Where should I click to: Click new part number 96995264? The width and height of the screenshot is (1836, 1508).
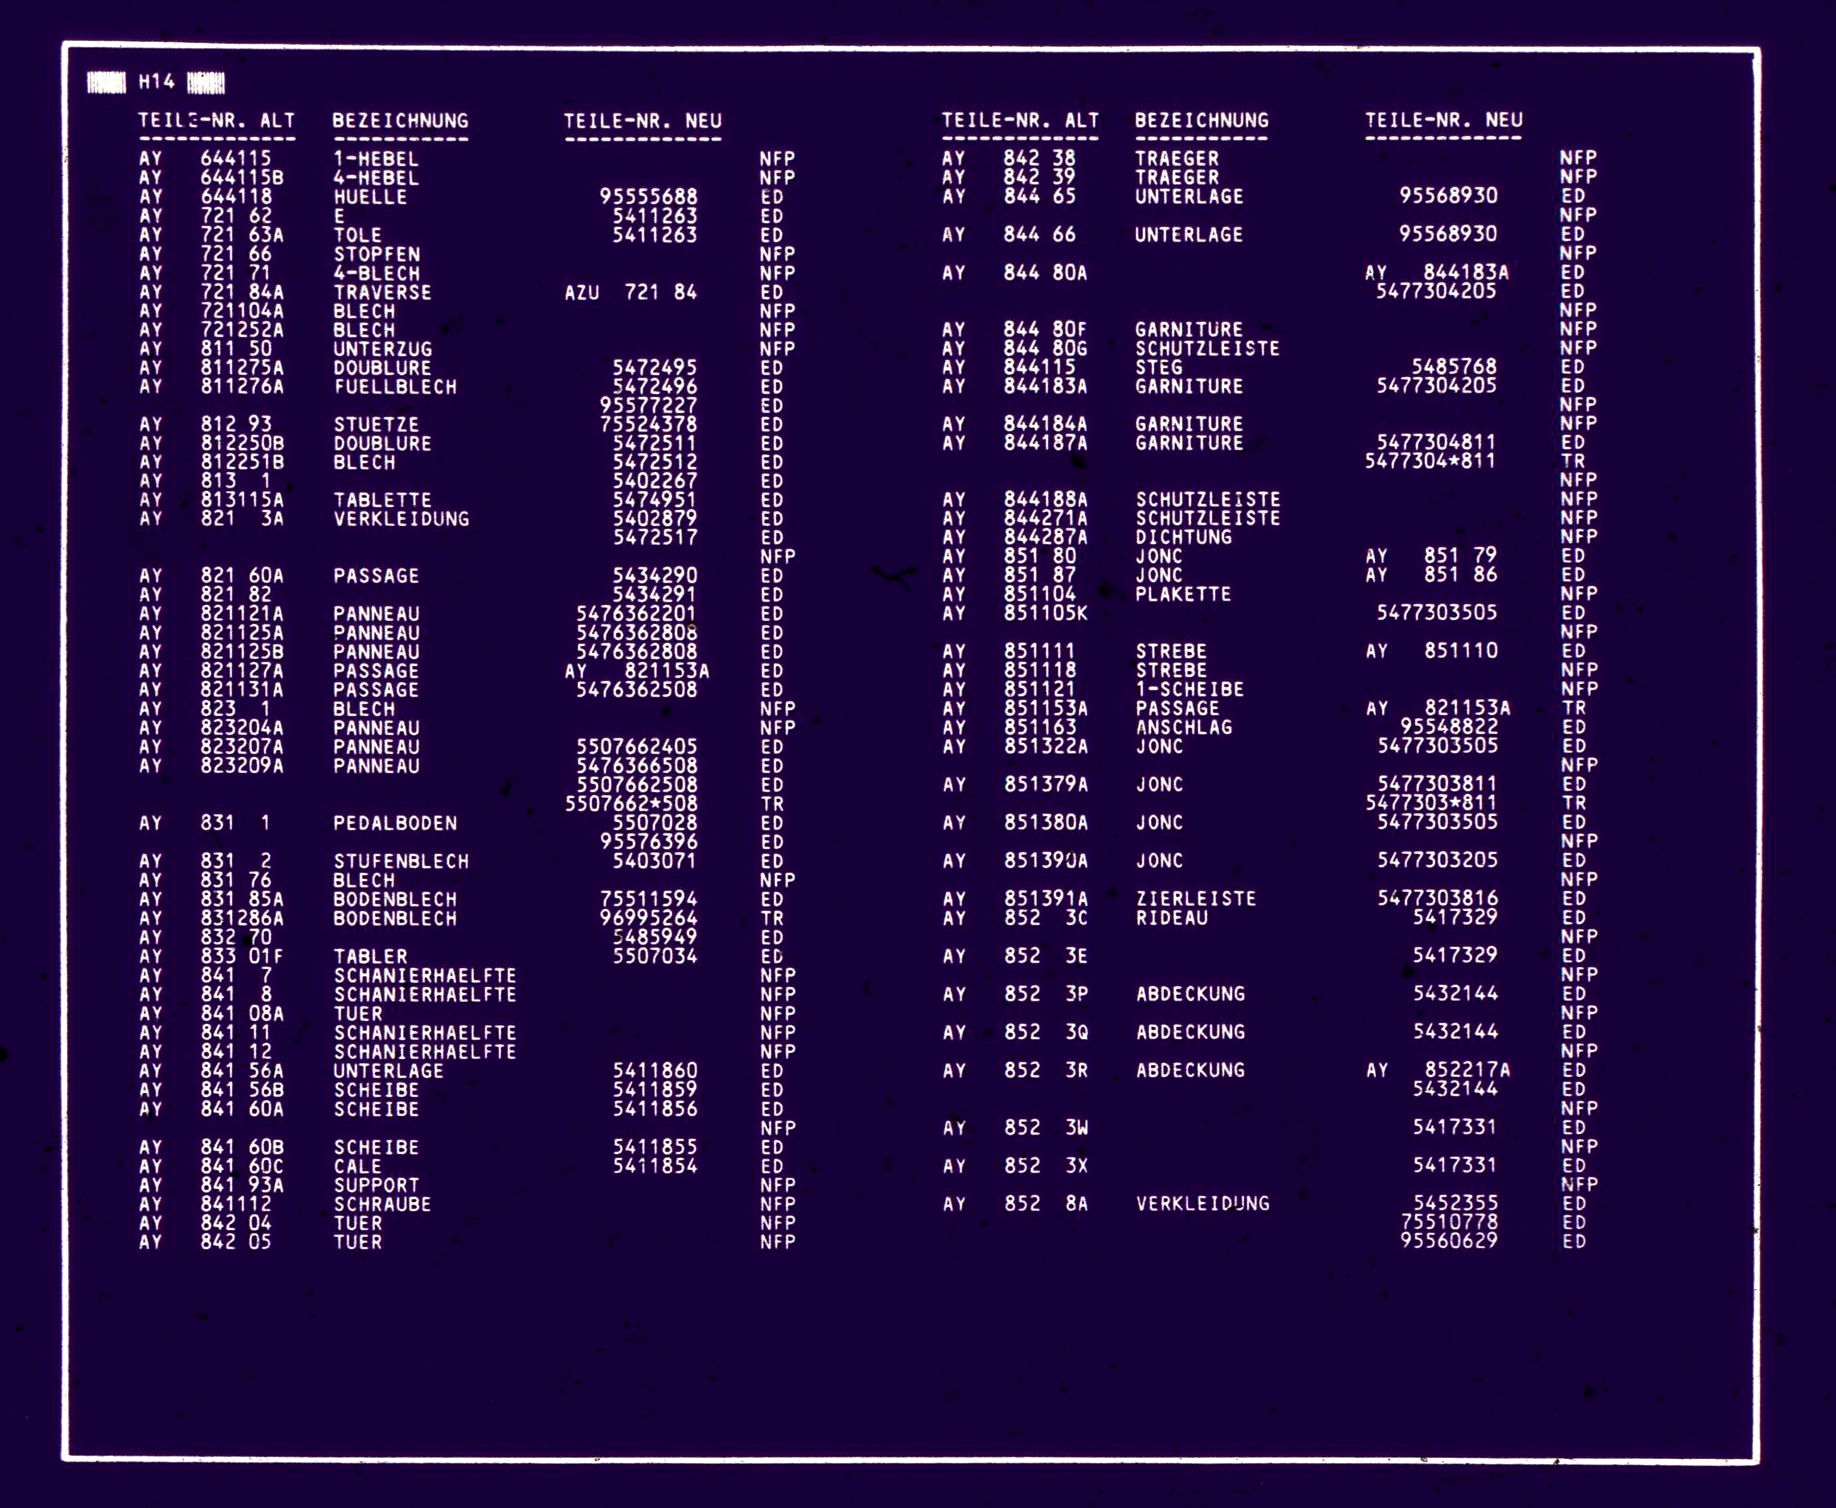(x=648, y=918)
